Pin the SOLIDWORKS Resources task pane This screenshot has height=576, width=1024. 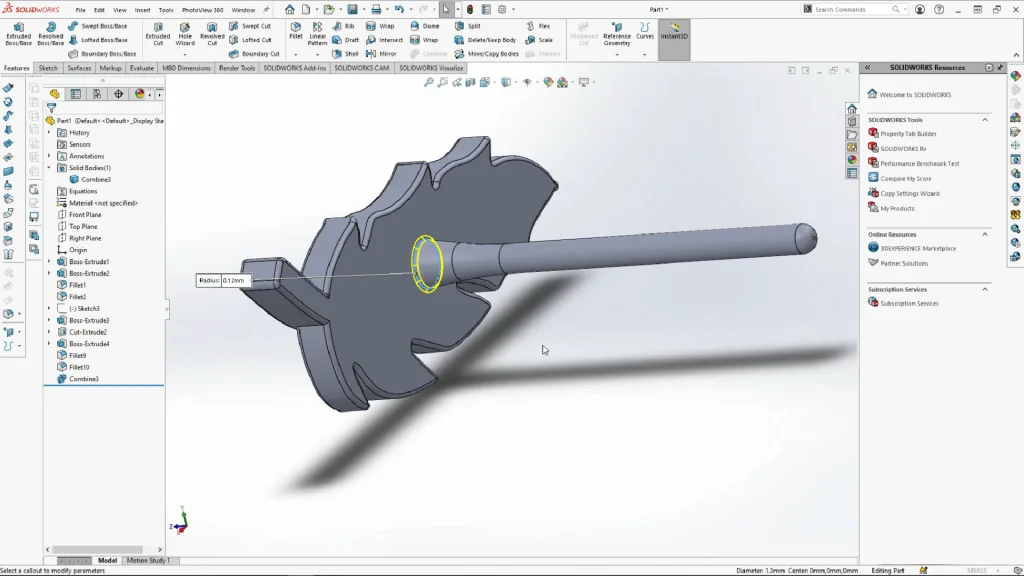tap(989, 67)
